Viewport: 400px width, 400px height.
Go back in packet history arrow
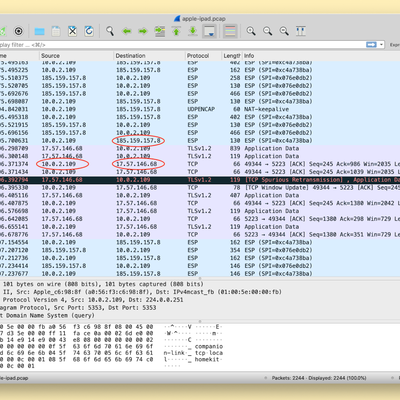click(x=127, y=31)
